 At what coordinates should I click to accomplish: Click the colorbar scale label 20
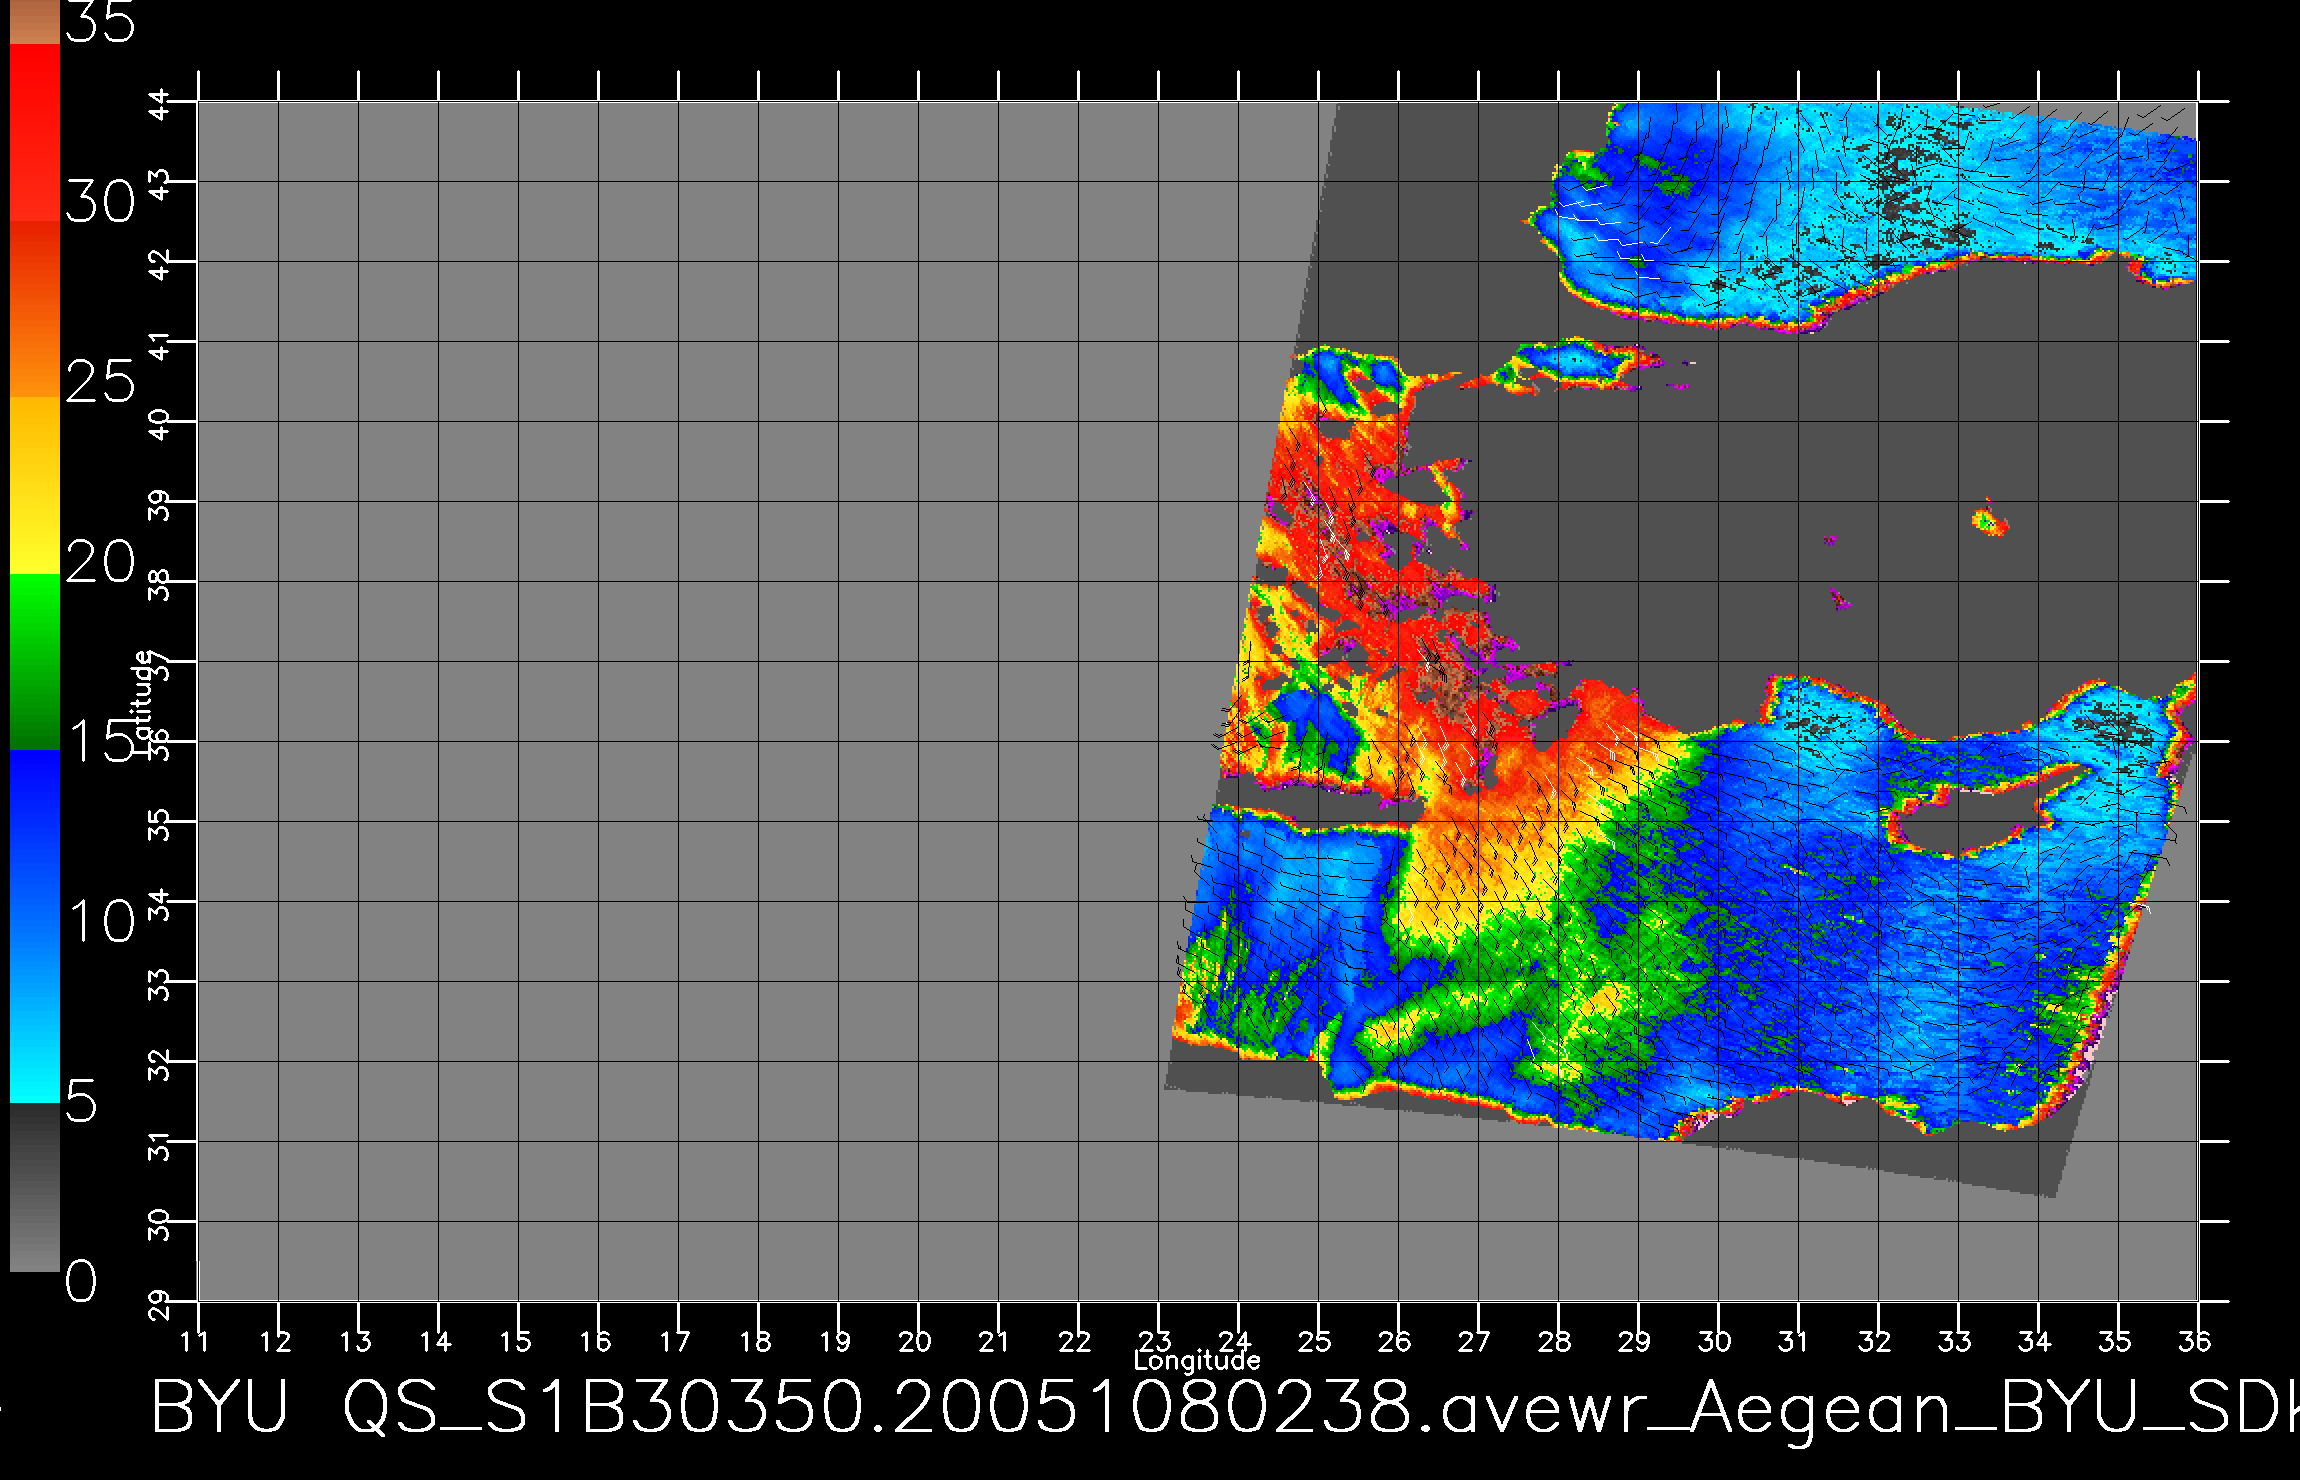(100, 562)
